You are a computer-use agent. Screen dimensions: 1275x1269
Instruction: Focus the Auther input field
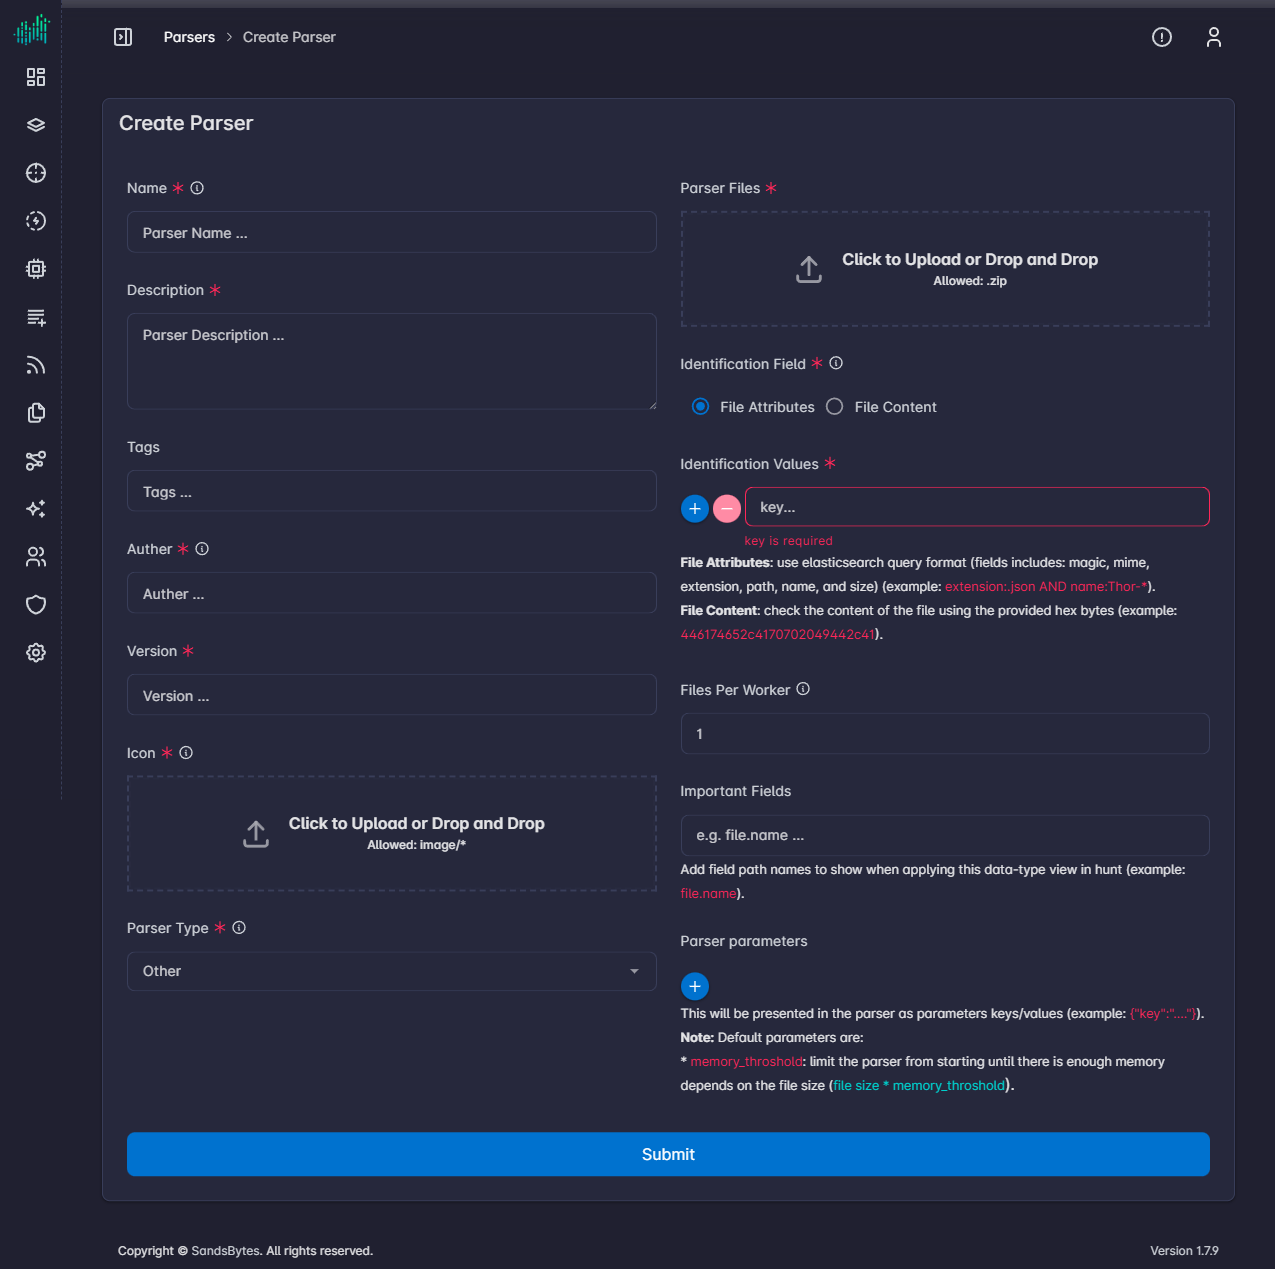[x=392, y=593]
